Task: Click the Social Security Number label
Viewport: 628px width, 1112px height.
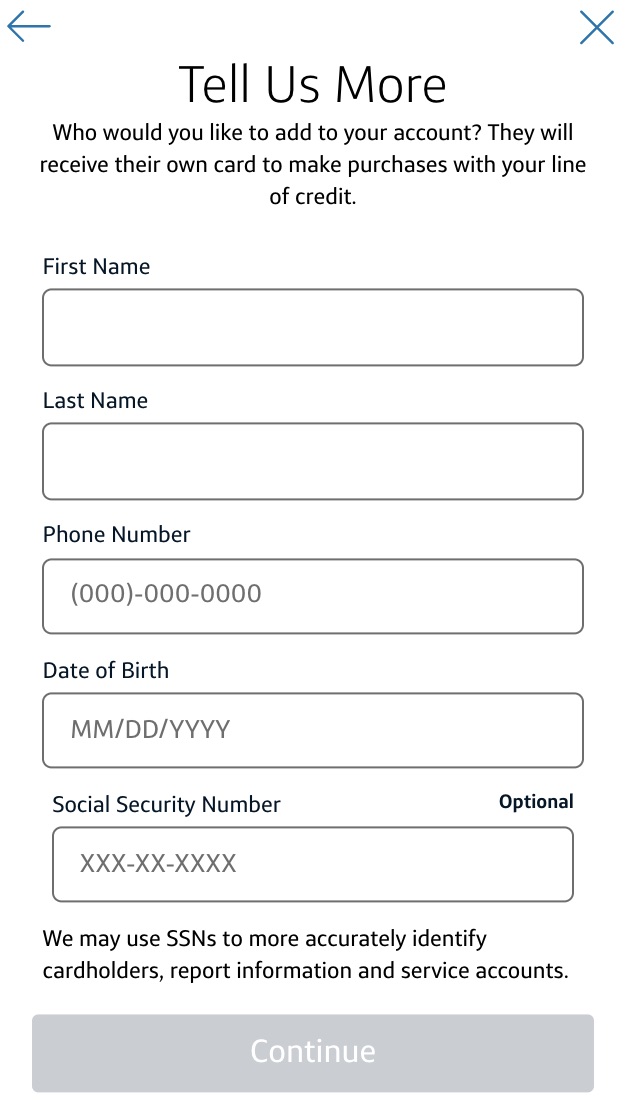Action: [166, 803]
